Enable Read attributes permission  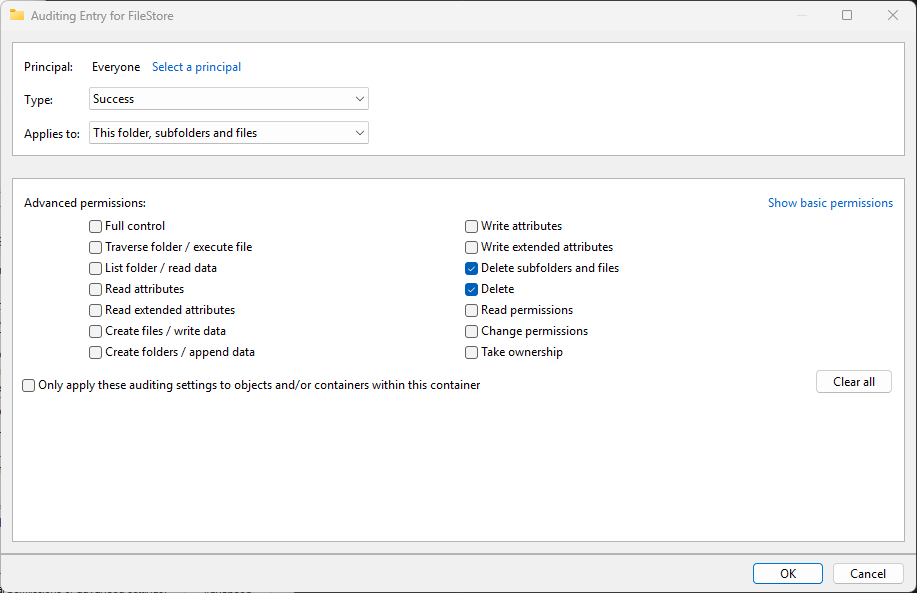pyautogui.click(x=96, y=289)
